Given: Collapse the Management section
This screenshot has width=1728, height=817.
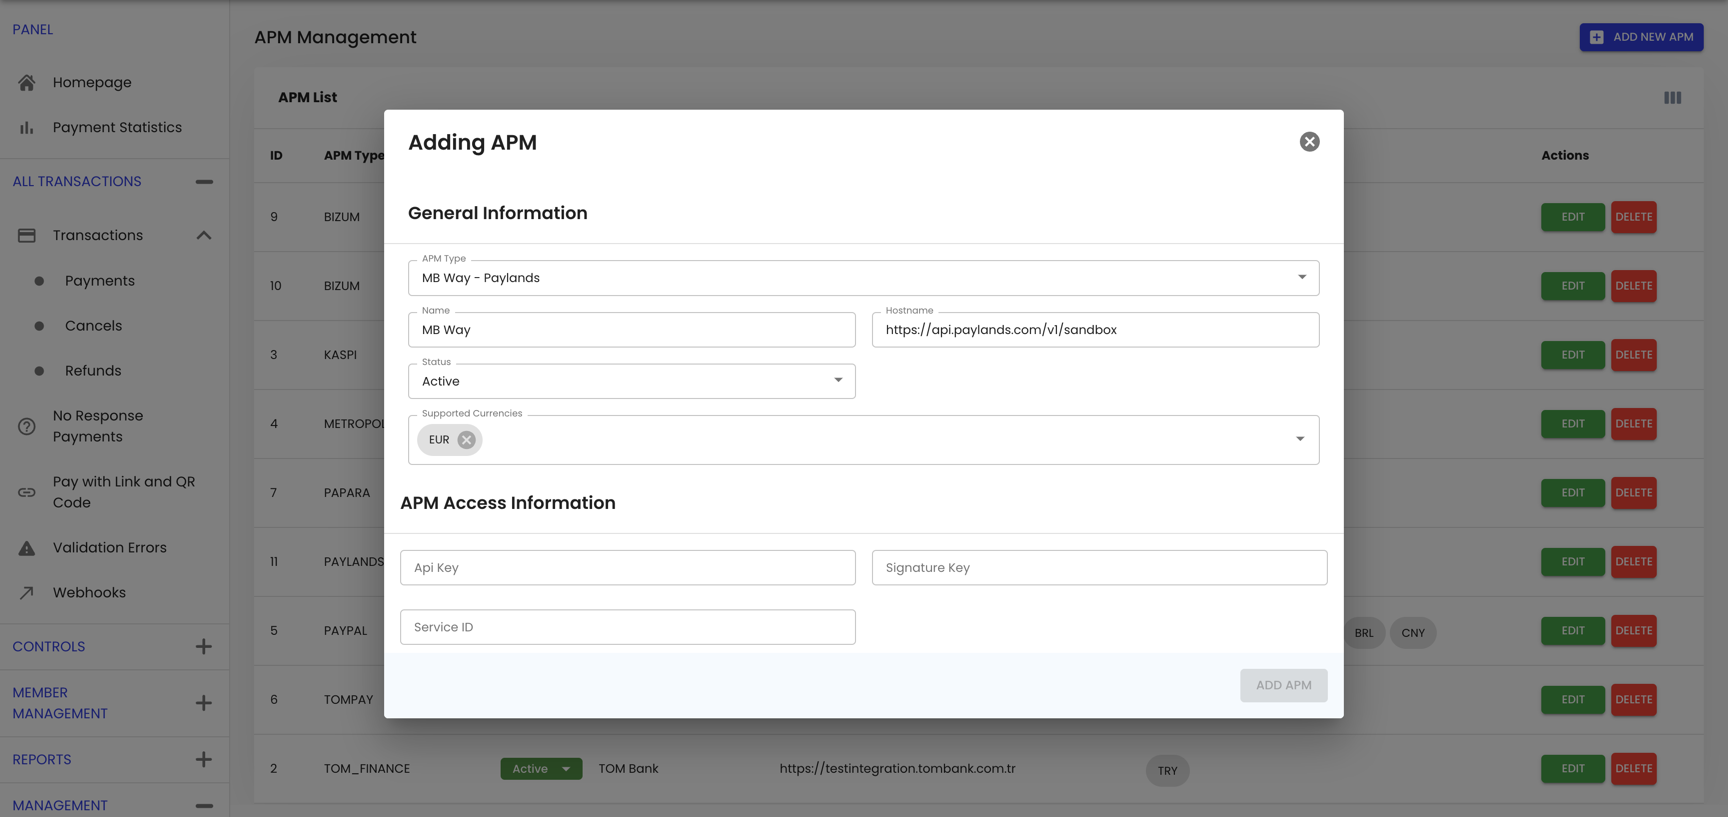Looking at the screenshot, I should tap(204, 806).
